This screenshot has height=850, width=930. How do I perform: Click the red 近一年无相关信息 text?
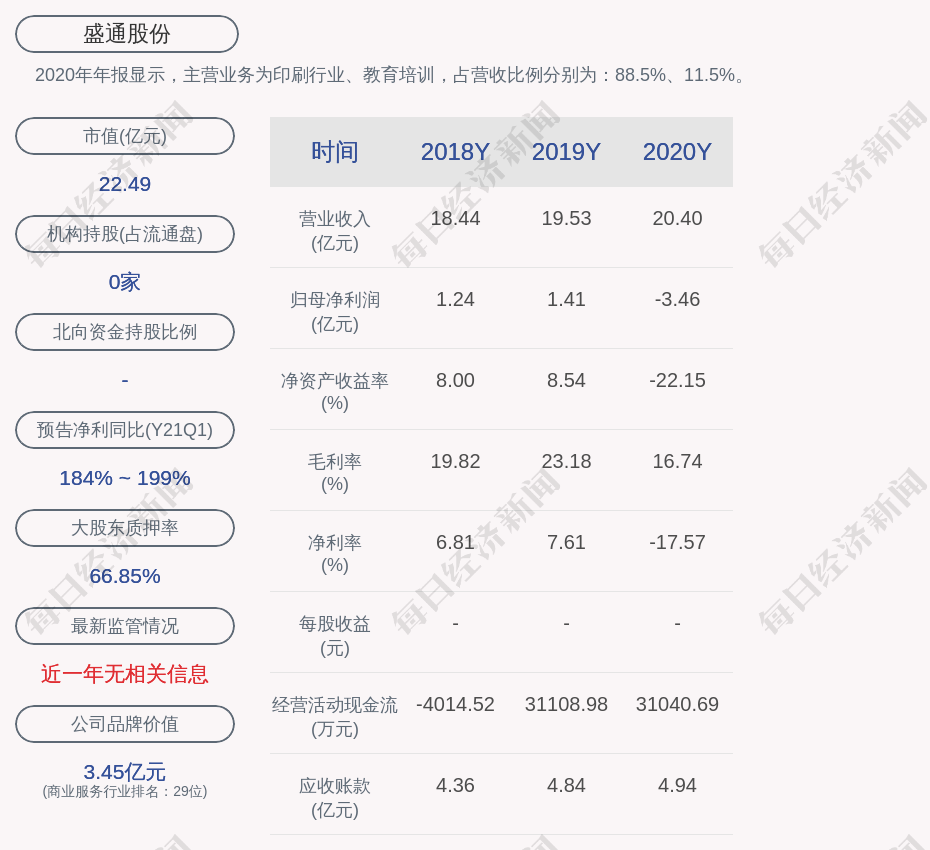click(x=125, y=674)
